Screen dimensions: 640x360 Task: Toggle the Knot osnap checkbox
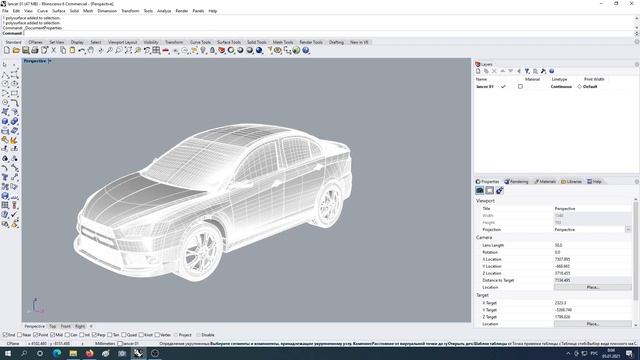[141, 335]
